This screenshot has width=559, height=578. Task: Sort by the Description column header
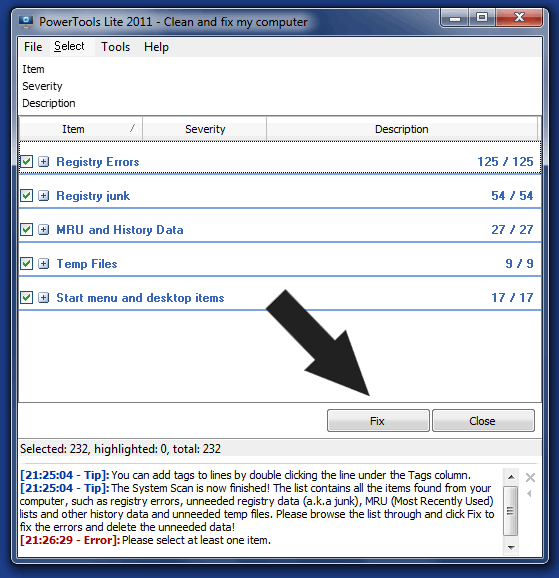[402, 129]
